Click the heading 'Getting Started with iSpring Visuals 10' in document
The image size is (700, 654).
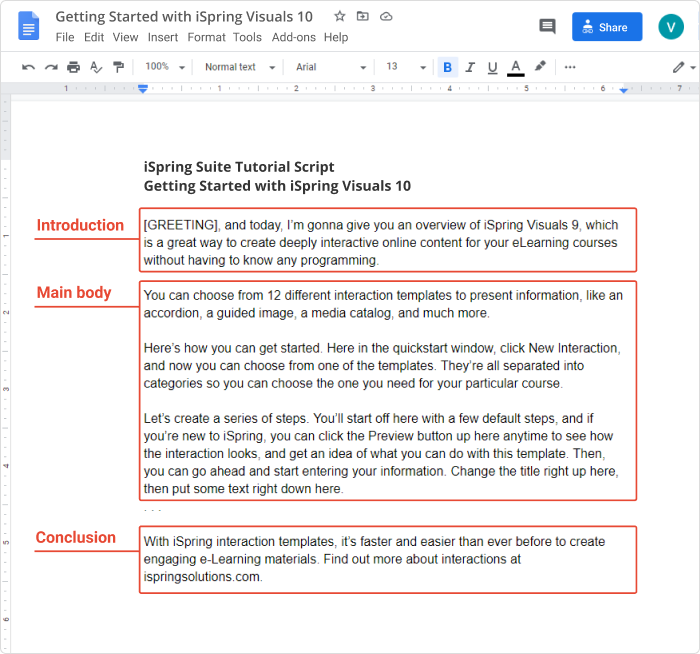point(277,186)
